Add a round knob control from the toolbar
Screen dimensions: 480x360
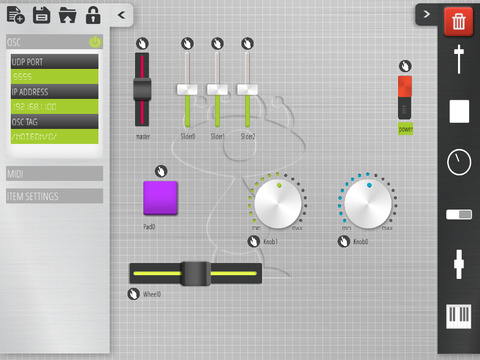(459, 162)
